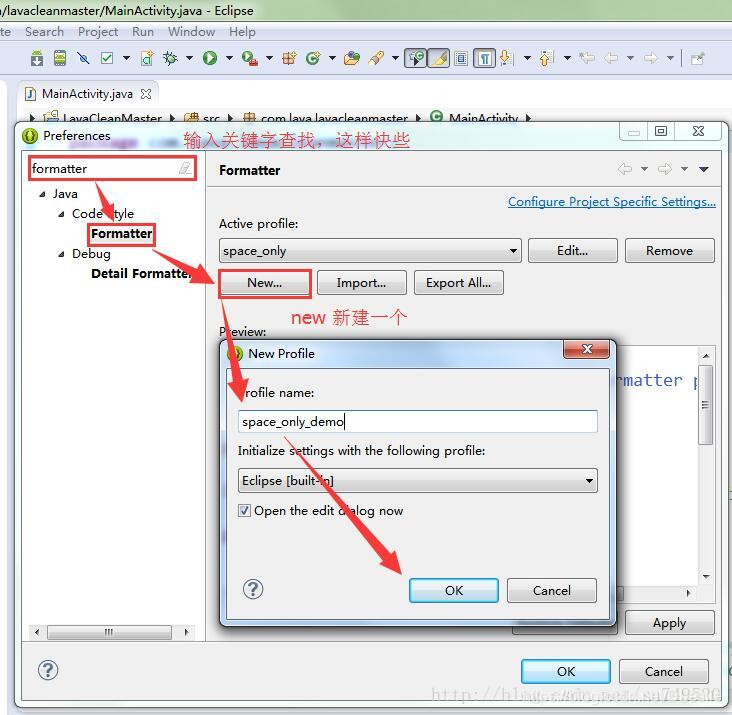The height and width of the screenshot is (715, 732).
Task: Close the MainActivity.java editor tab
Action: click(146, 94)
